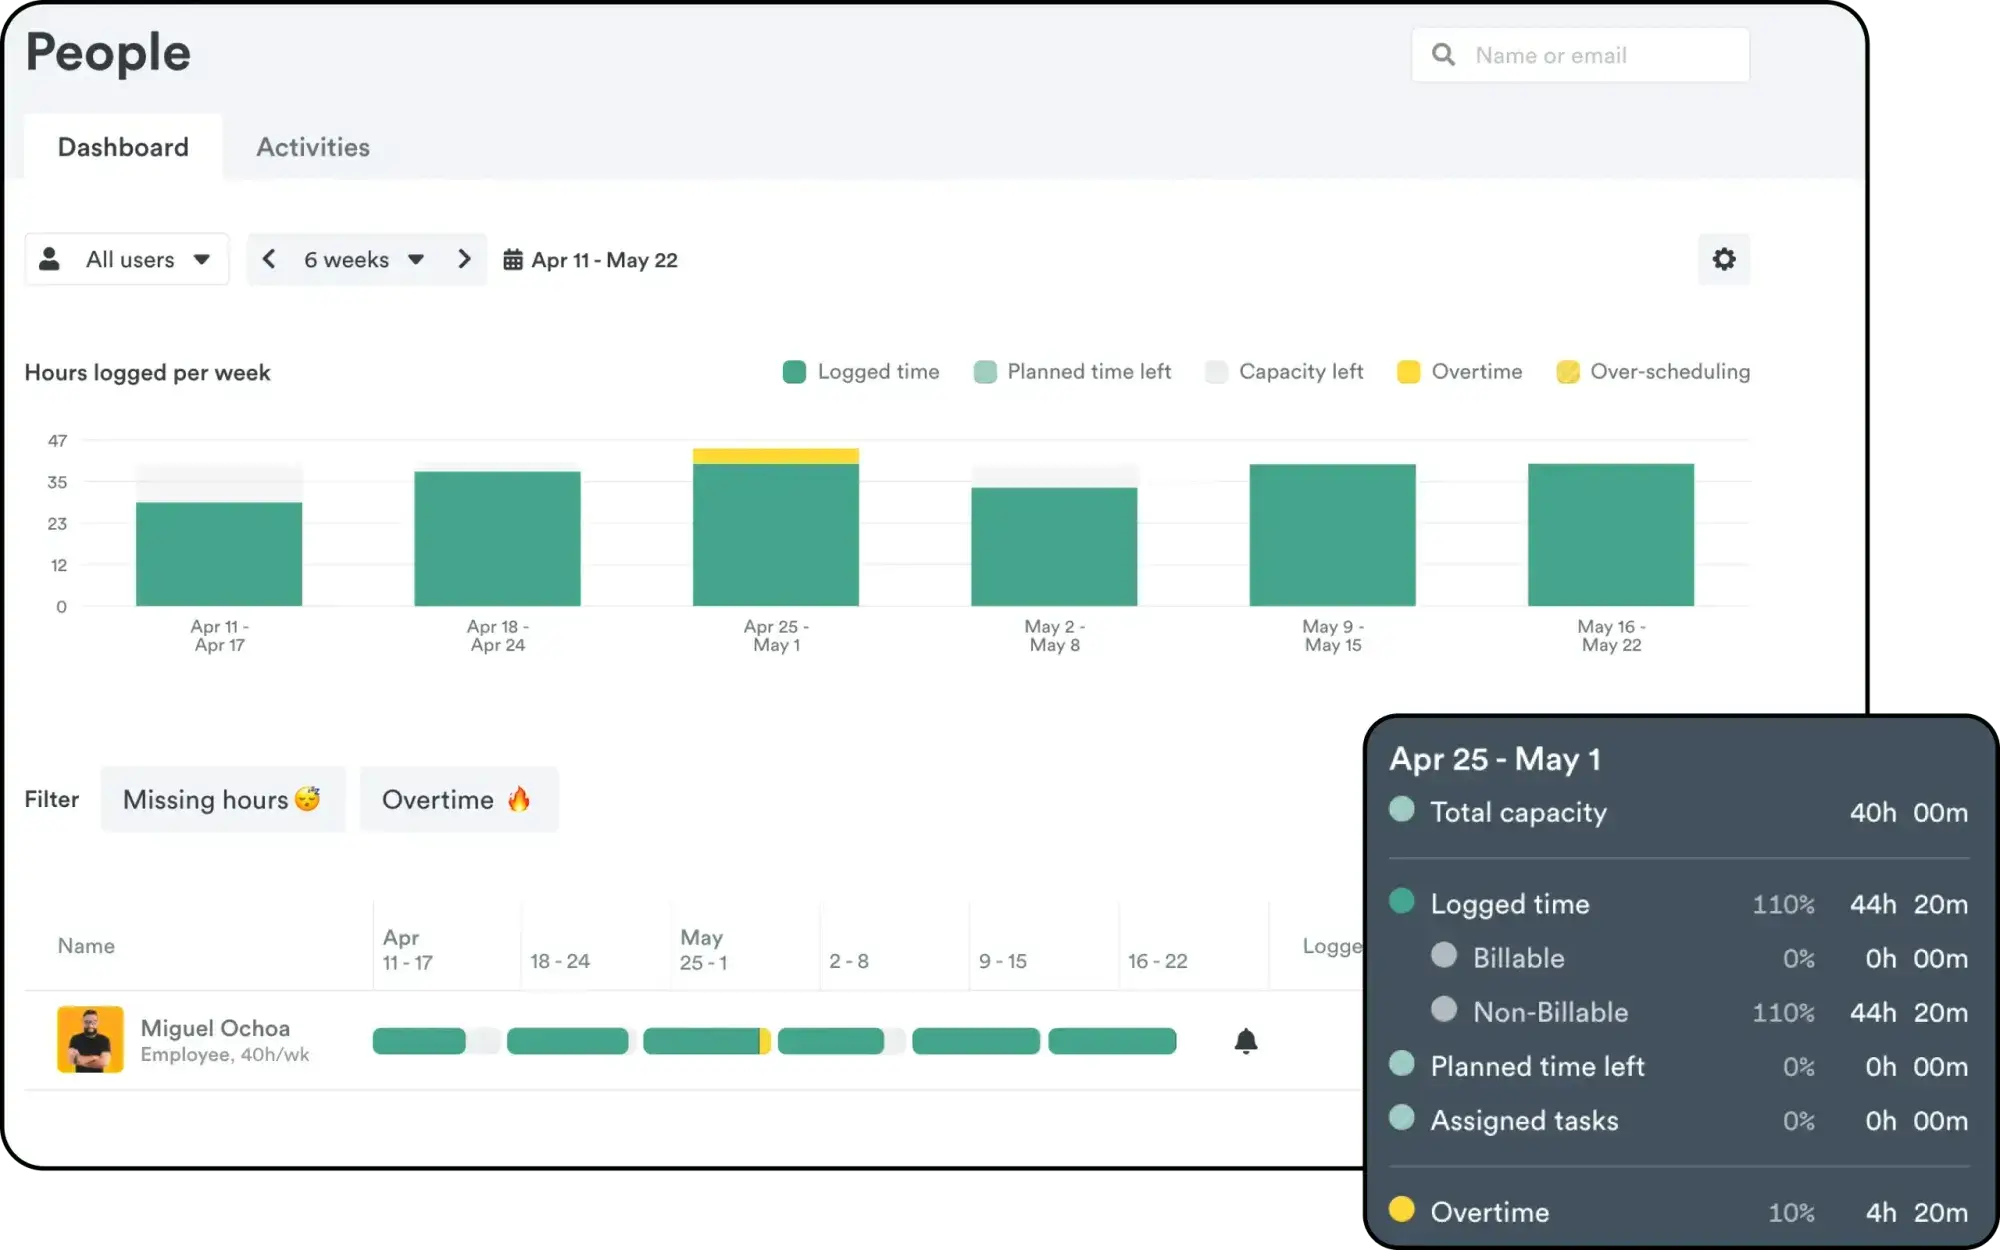Open Miguel Ochoa's profile name
The width and height of the screenshot is (2000, 1250).
(x=215, y=1028)
